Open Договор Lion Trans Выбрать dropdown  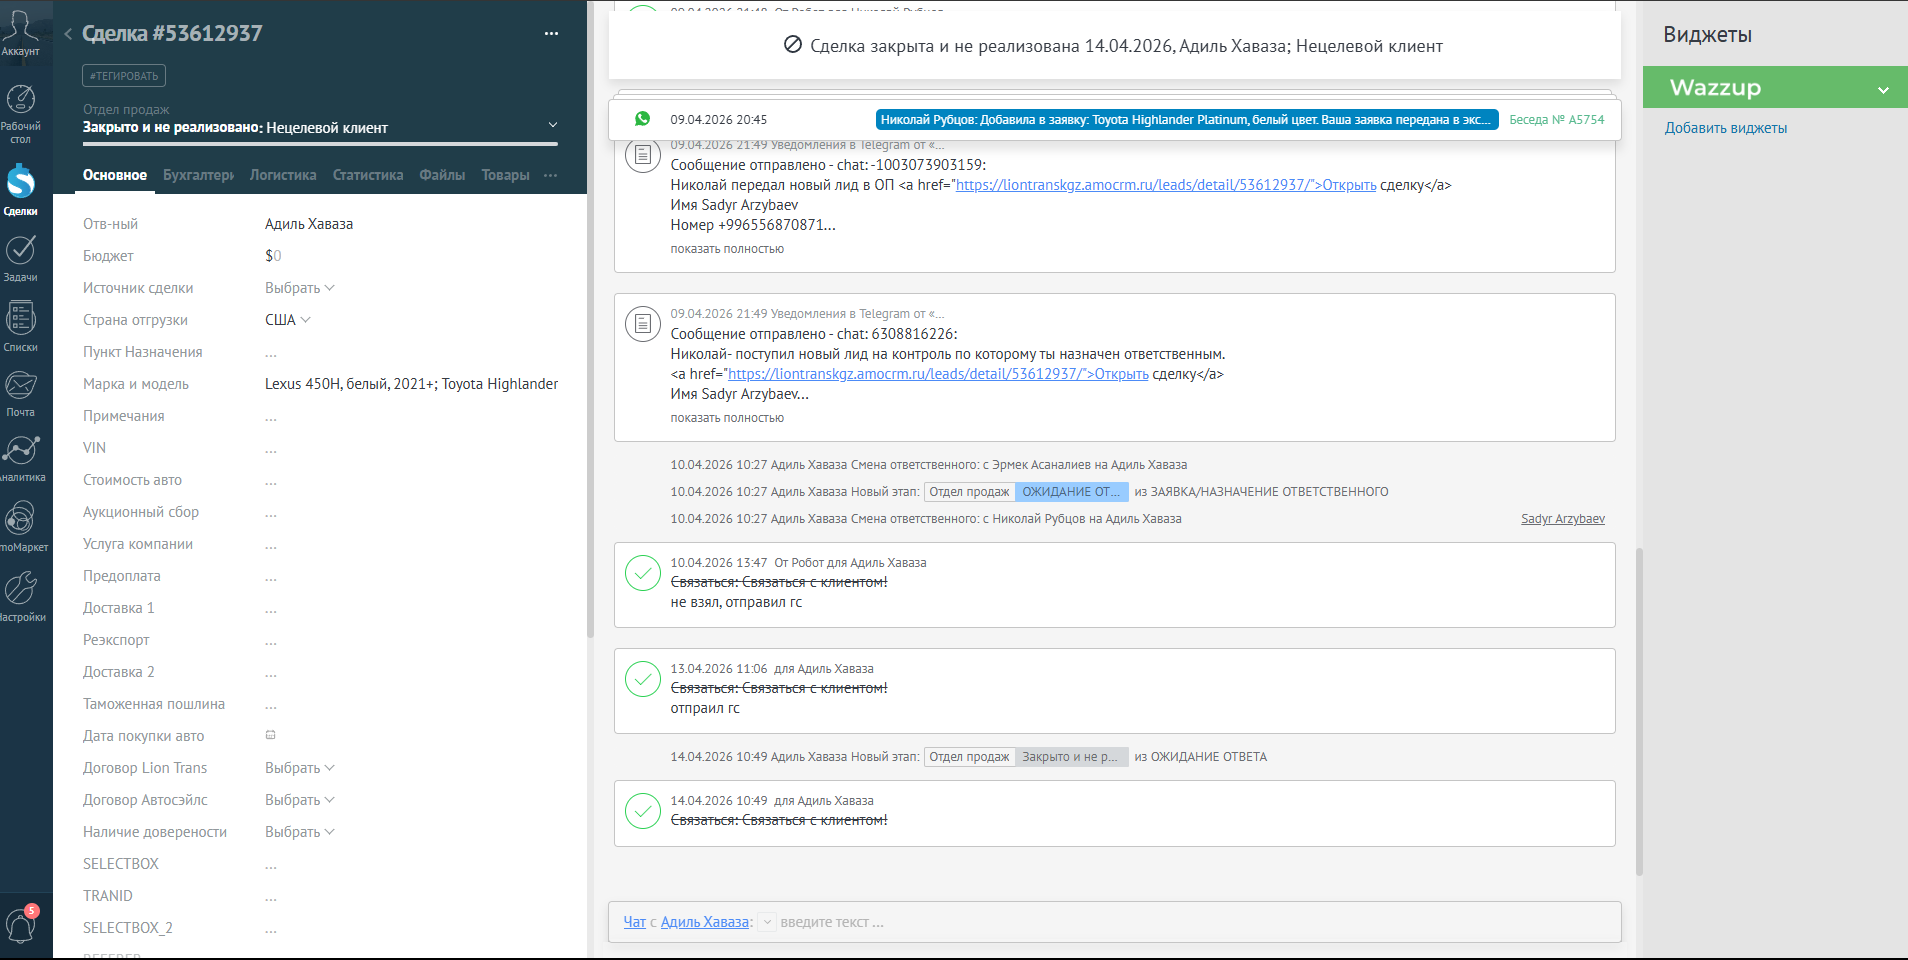[x=299, y=768]
